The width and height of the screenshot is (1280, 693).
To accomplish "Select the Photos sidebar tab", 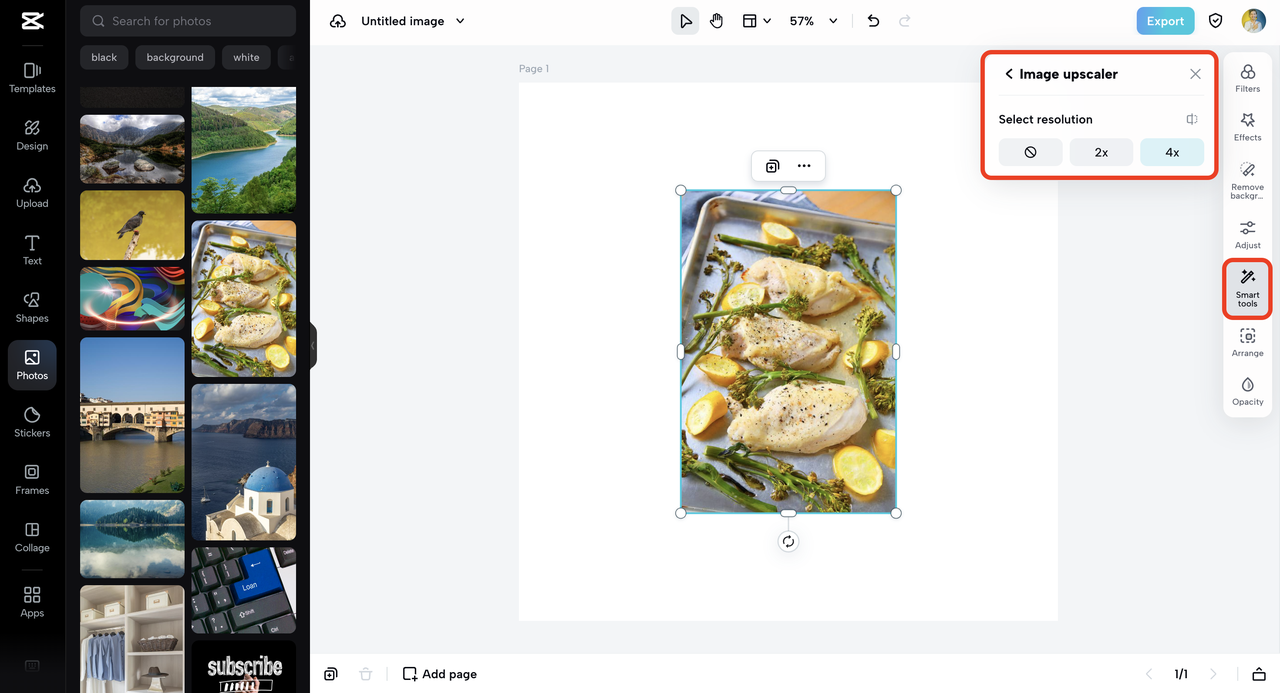I will 32,365.
